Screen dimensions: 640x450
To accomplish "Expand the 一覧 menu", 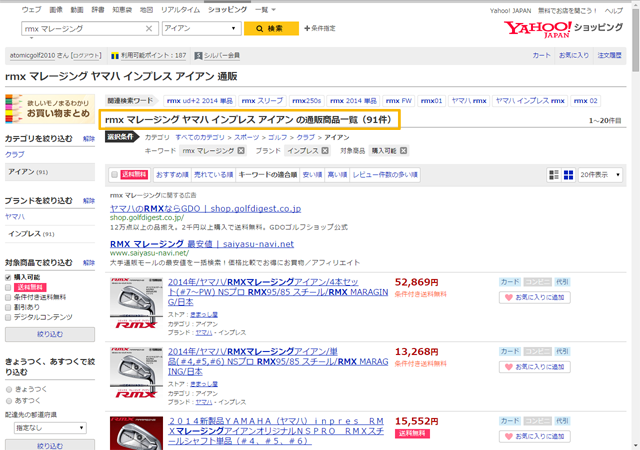I will pos(266,9).
